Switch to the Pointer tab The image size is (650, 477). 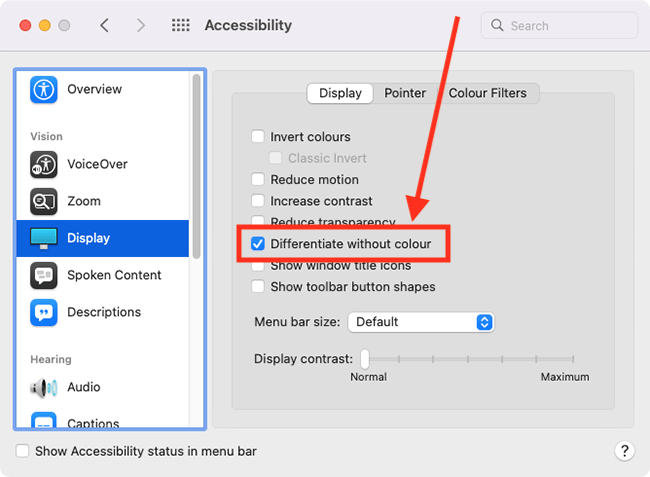click(405, 93)
